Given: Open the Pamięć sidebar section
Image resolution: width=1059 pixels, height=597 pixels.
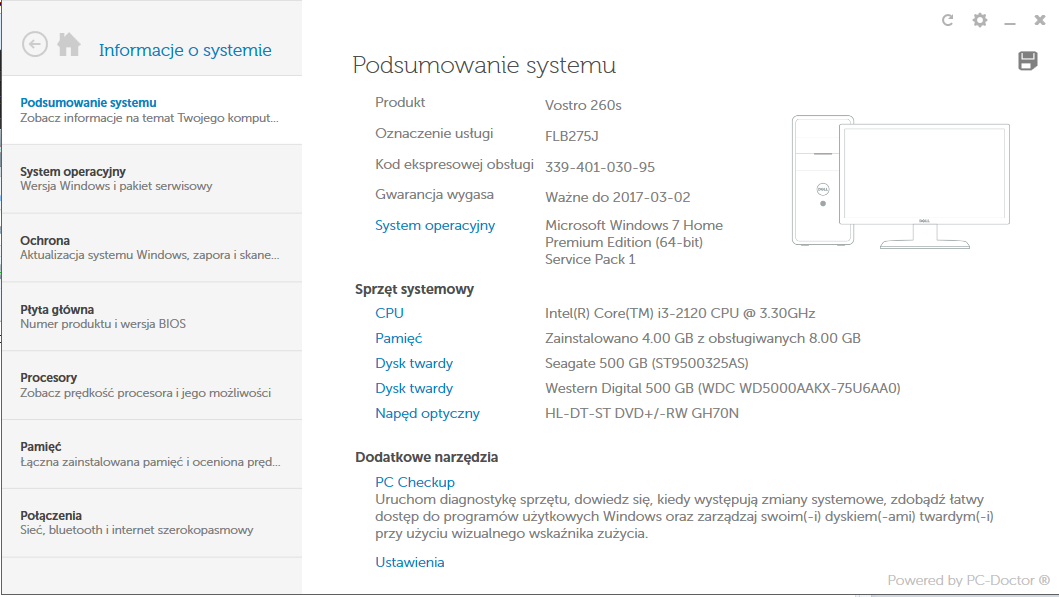Looking at the screenshot, I should [x=152, y=455].
